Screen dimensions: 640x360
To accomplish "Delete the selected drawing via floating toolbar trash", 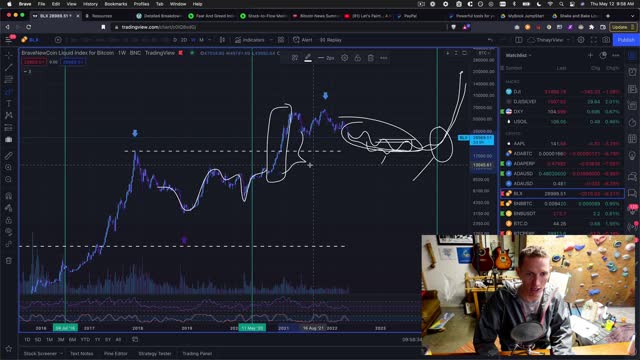I will click(x=371, y=58).
